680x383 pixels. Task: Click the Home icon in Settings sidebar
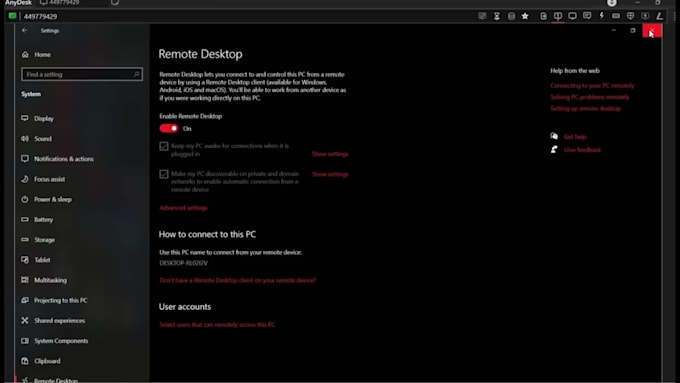25,54
